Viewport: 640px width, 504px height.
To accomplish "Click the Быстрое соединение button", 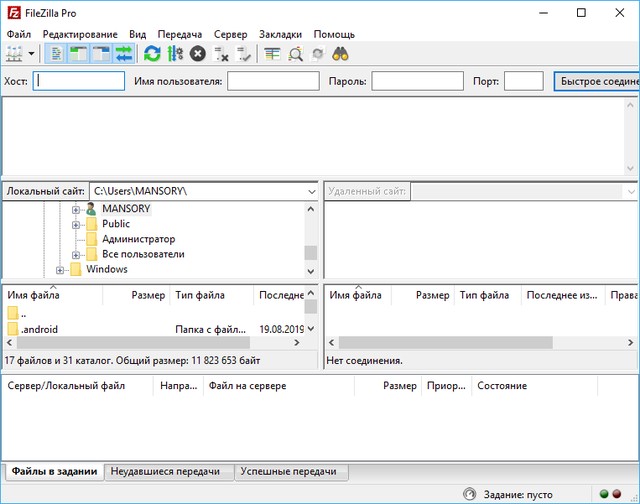I will click(x=597, y=81).
